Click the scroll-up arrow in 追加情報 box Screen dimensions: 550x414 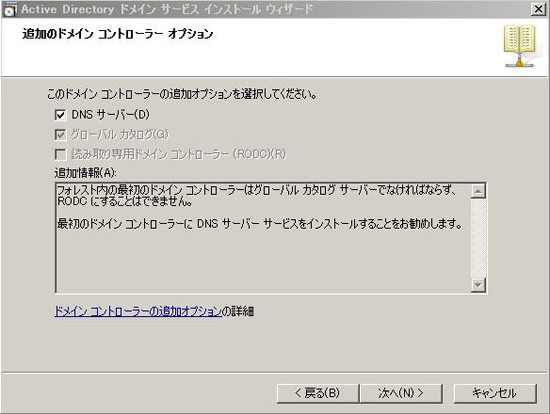[478, 191]
